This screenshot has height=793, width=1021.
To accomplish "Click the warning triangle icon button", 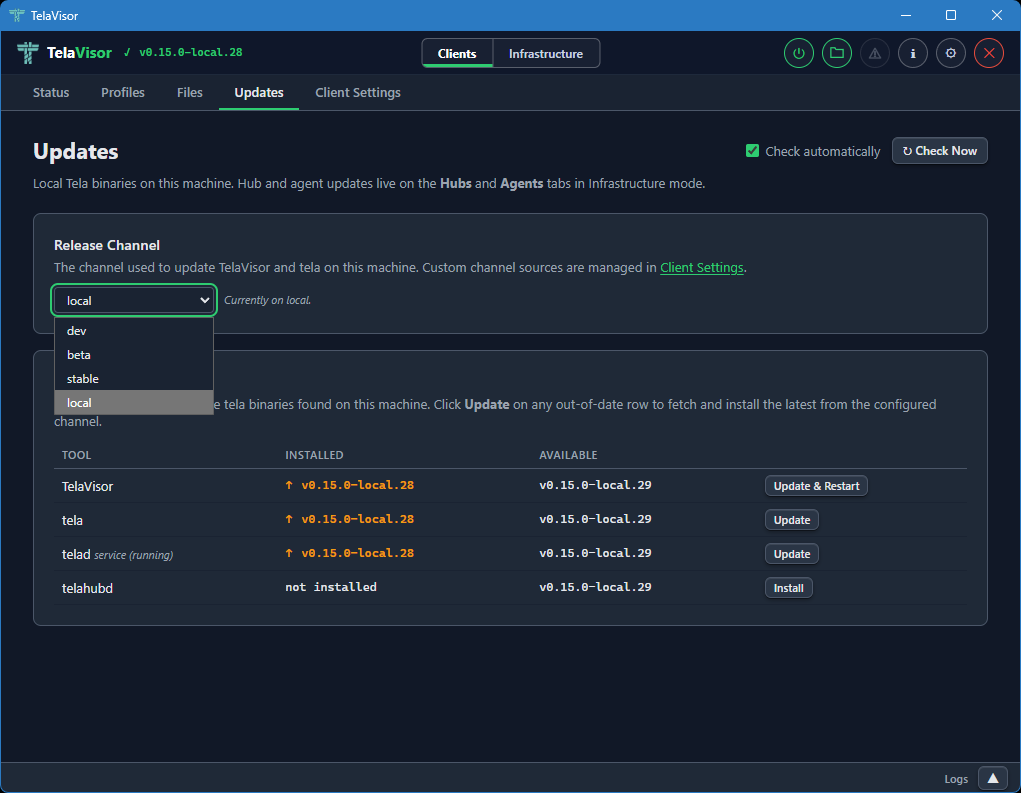I will [x=874, y=53].
